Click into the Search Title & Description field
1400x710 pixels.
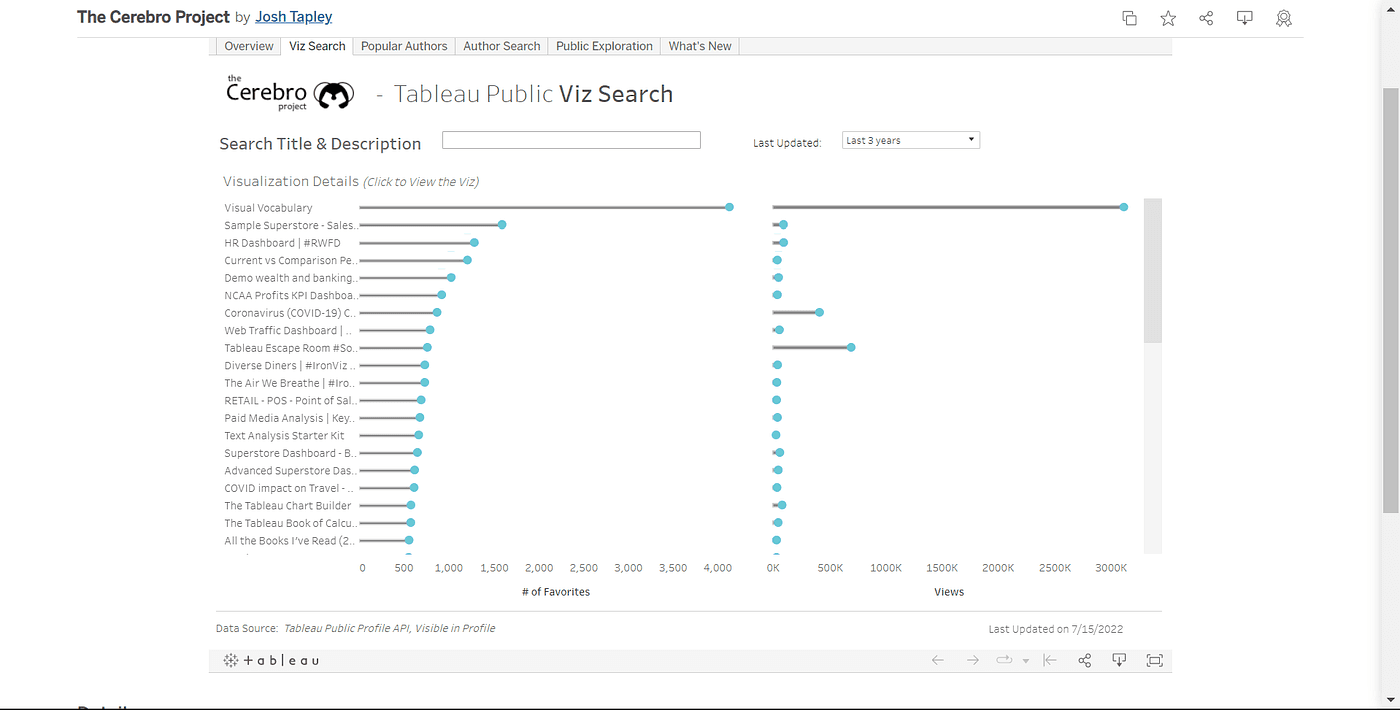click(x=571, y=140)
